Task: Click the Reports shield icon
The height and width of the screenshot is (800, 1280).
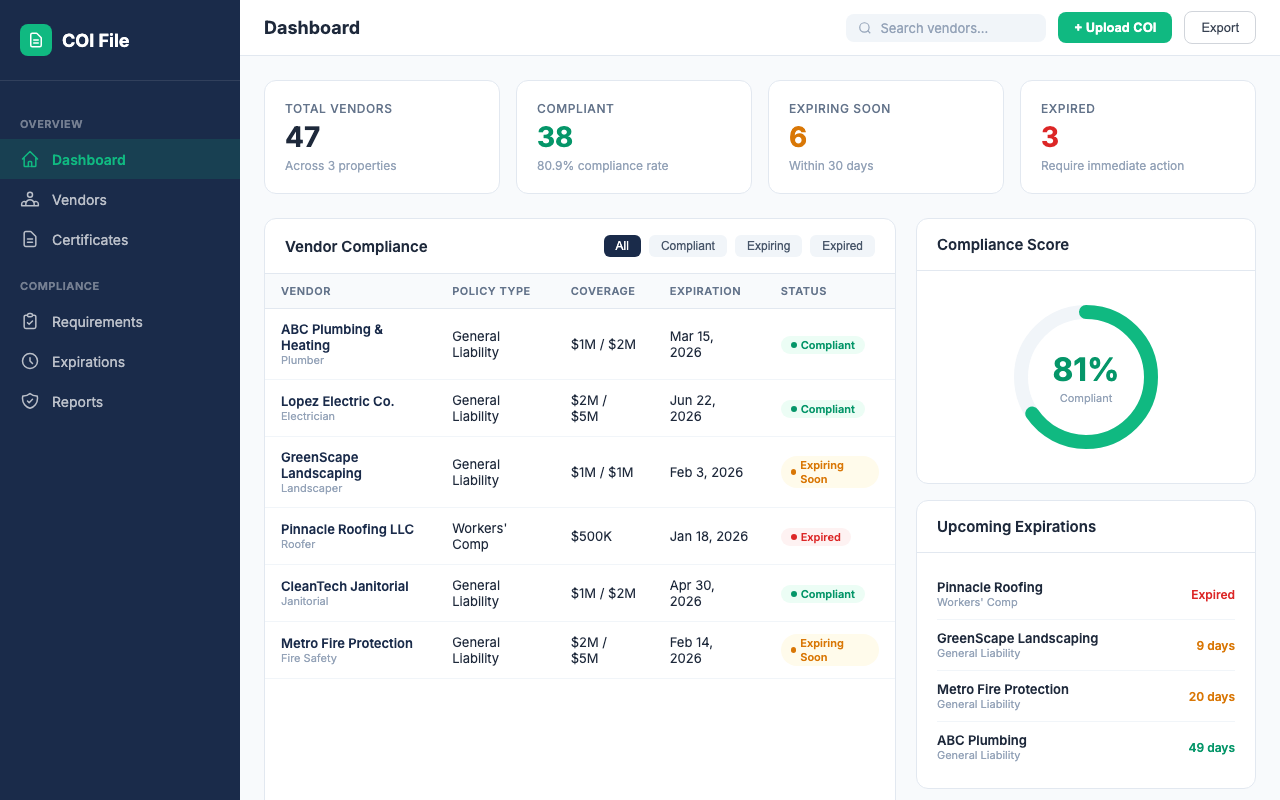Action: point(30,401)
